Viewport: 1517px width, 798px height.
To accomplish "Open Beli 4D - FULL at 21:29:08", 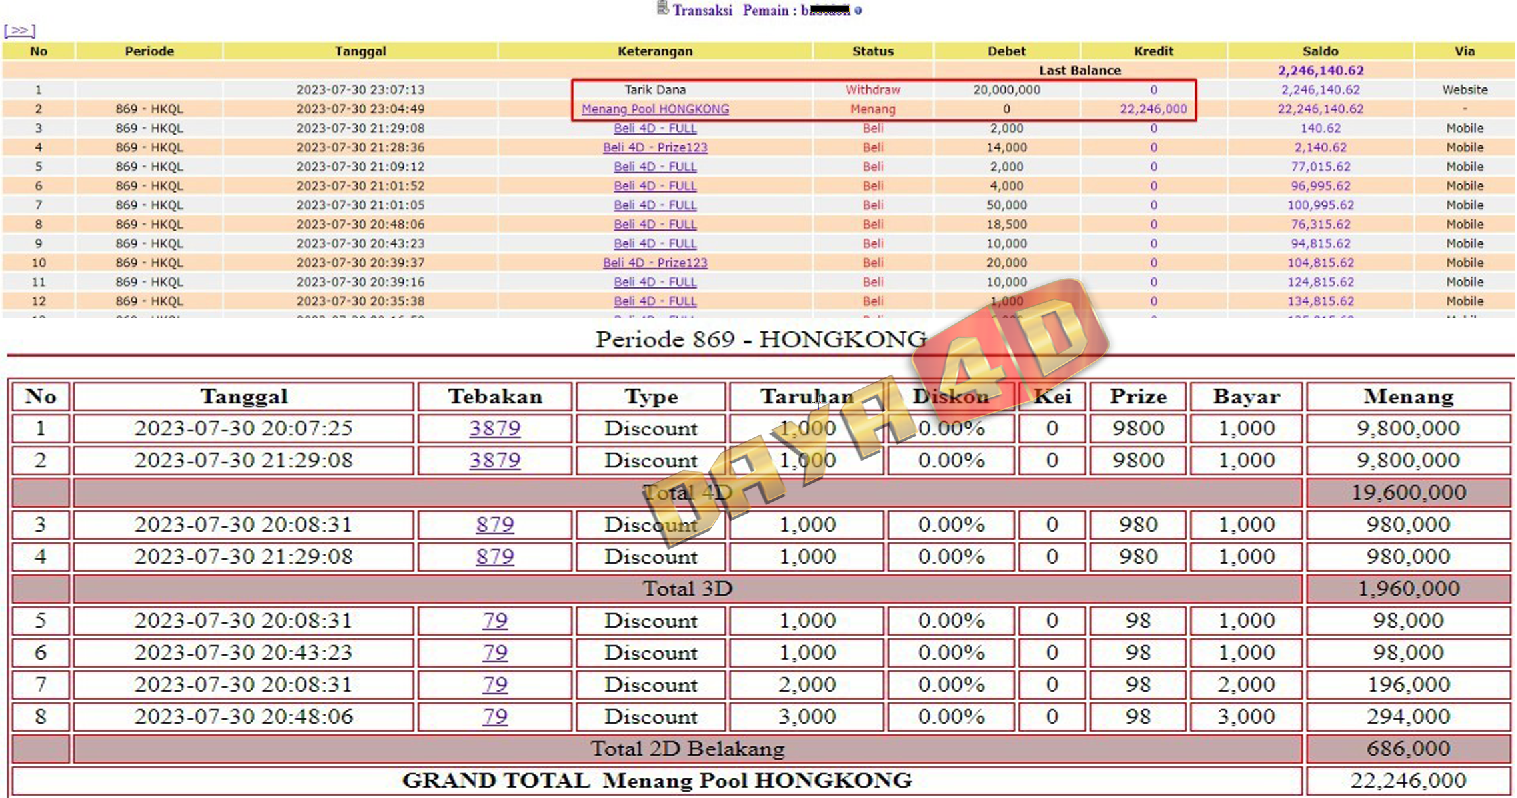I will coord(655,128).
